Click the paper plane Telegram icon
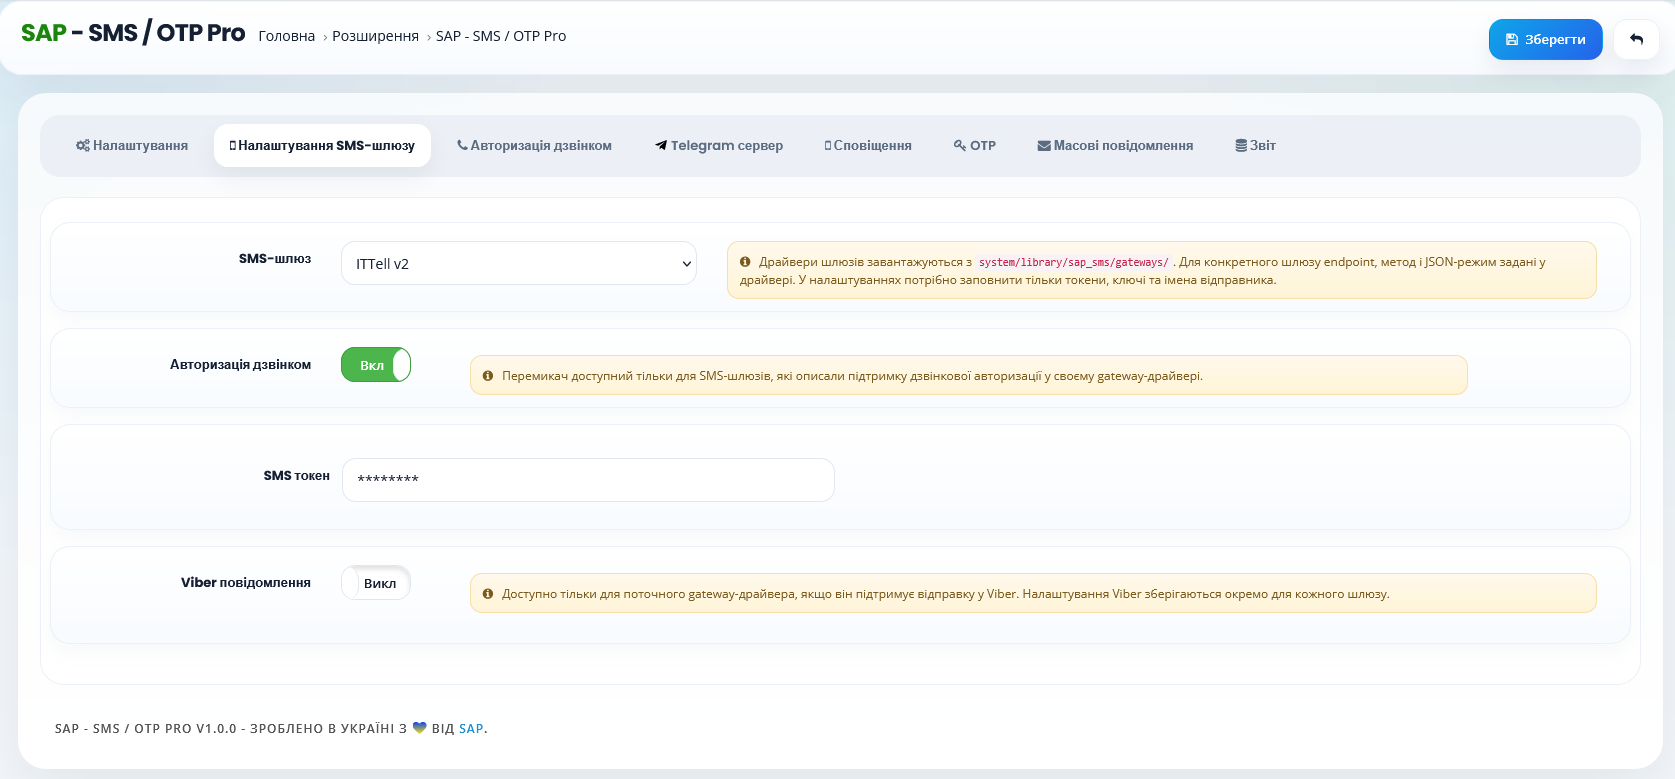This screenshot has height=779, width=1675. pos(661,145)
